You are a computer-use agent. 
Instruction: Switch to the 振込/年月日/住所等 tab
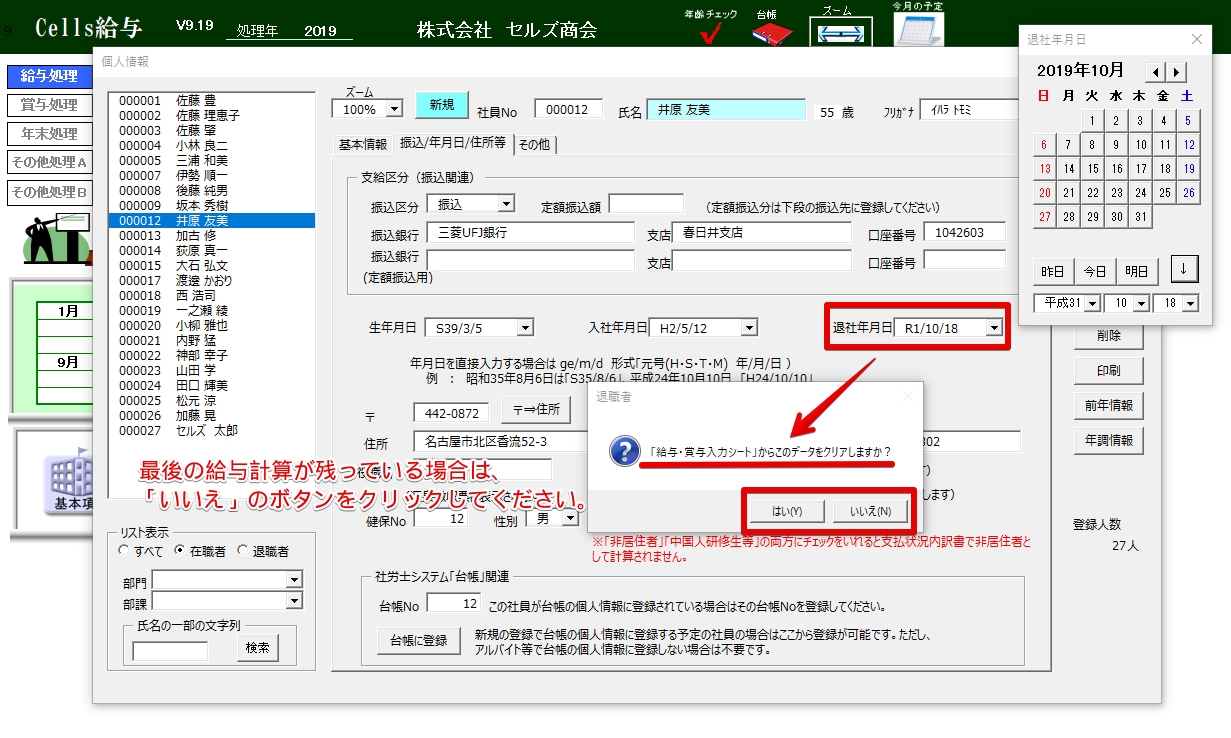(453, 143)
